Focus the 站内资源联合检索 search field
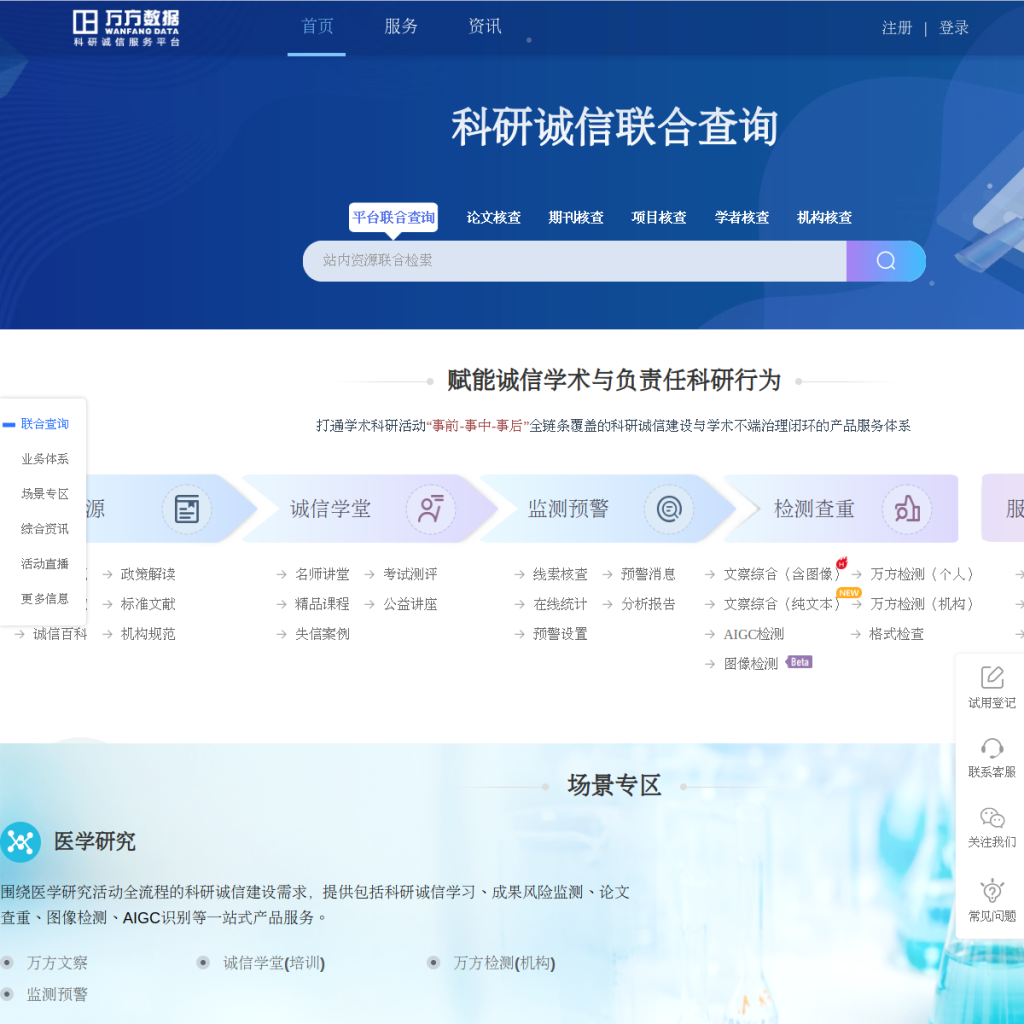The image size is (1024, 1024). 575,261
